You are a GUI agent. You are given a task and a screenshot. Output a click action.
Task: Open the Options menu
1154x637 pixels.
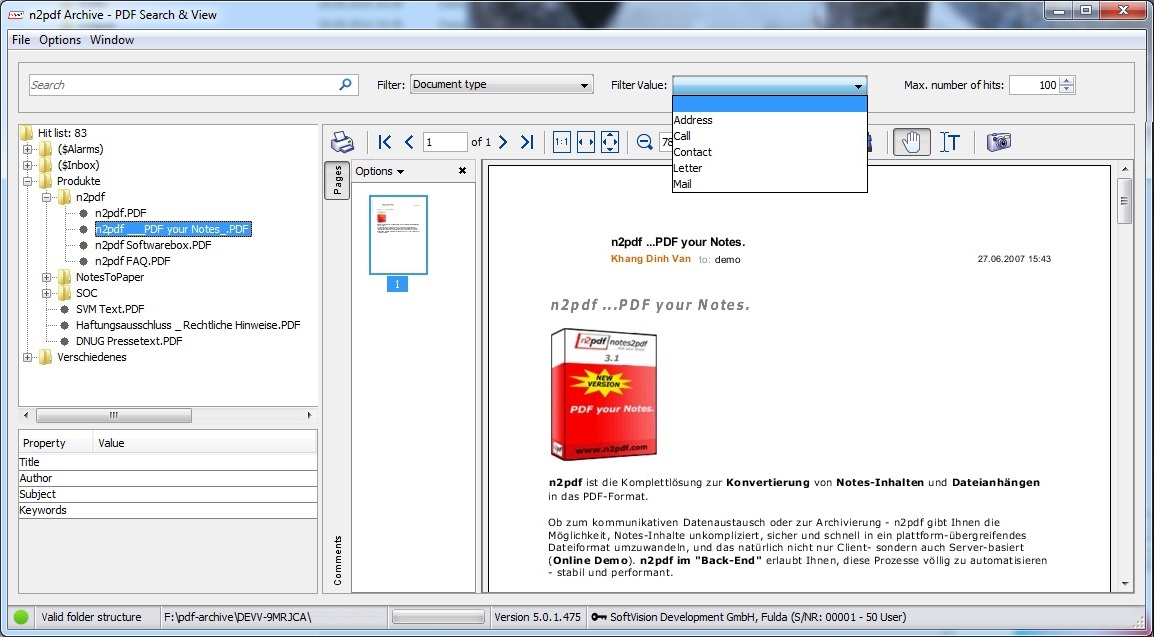tap(60, 40)
